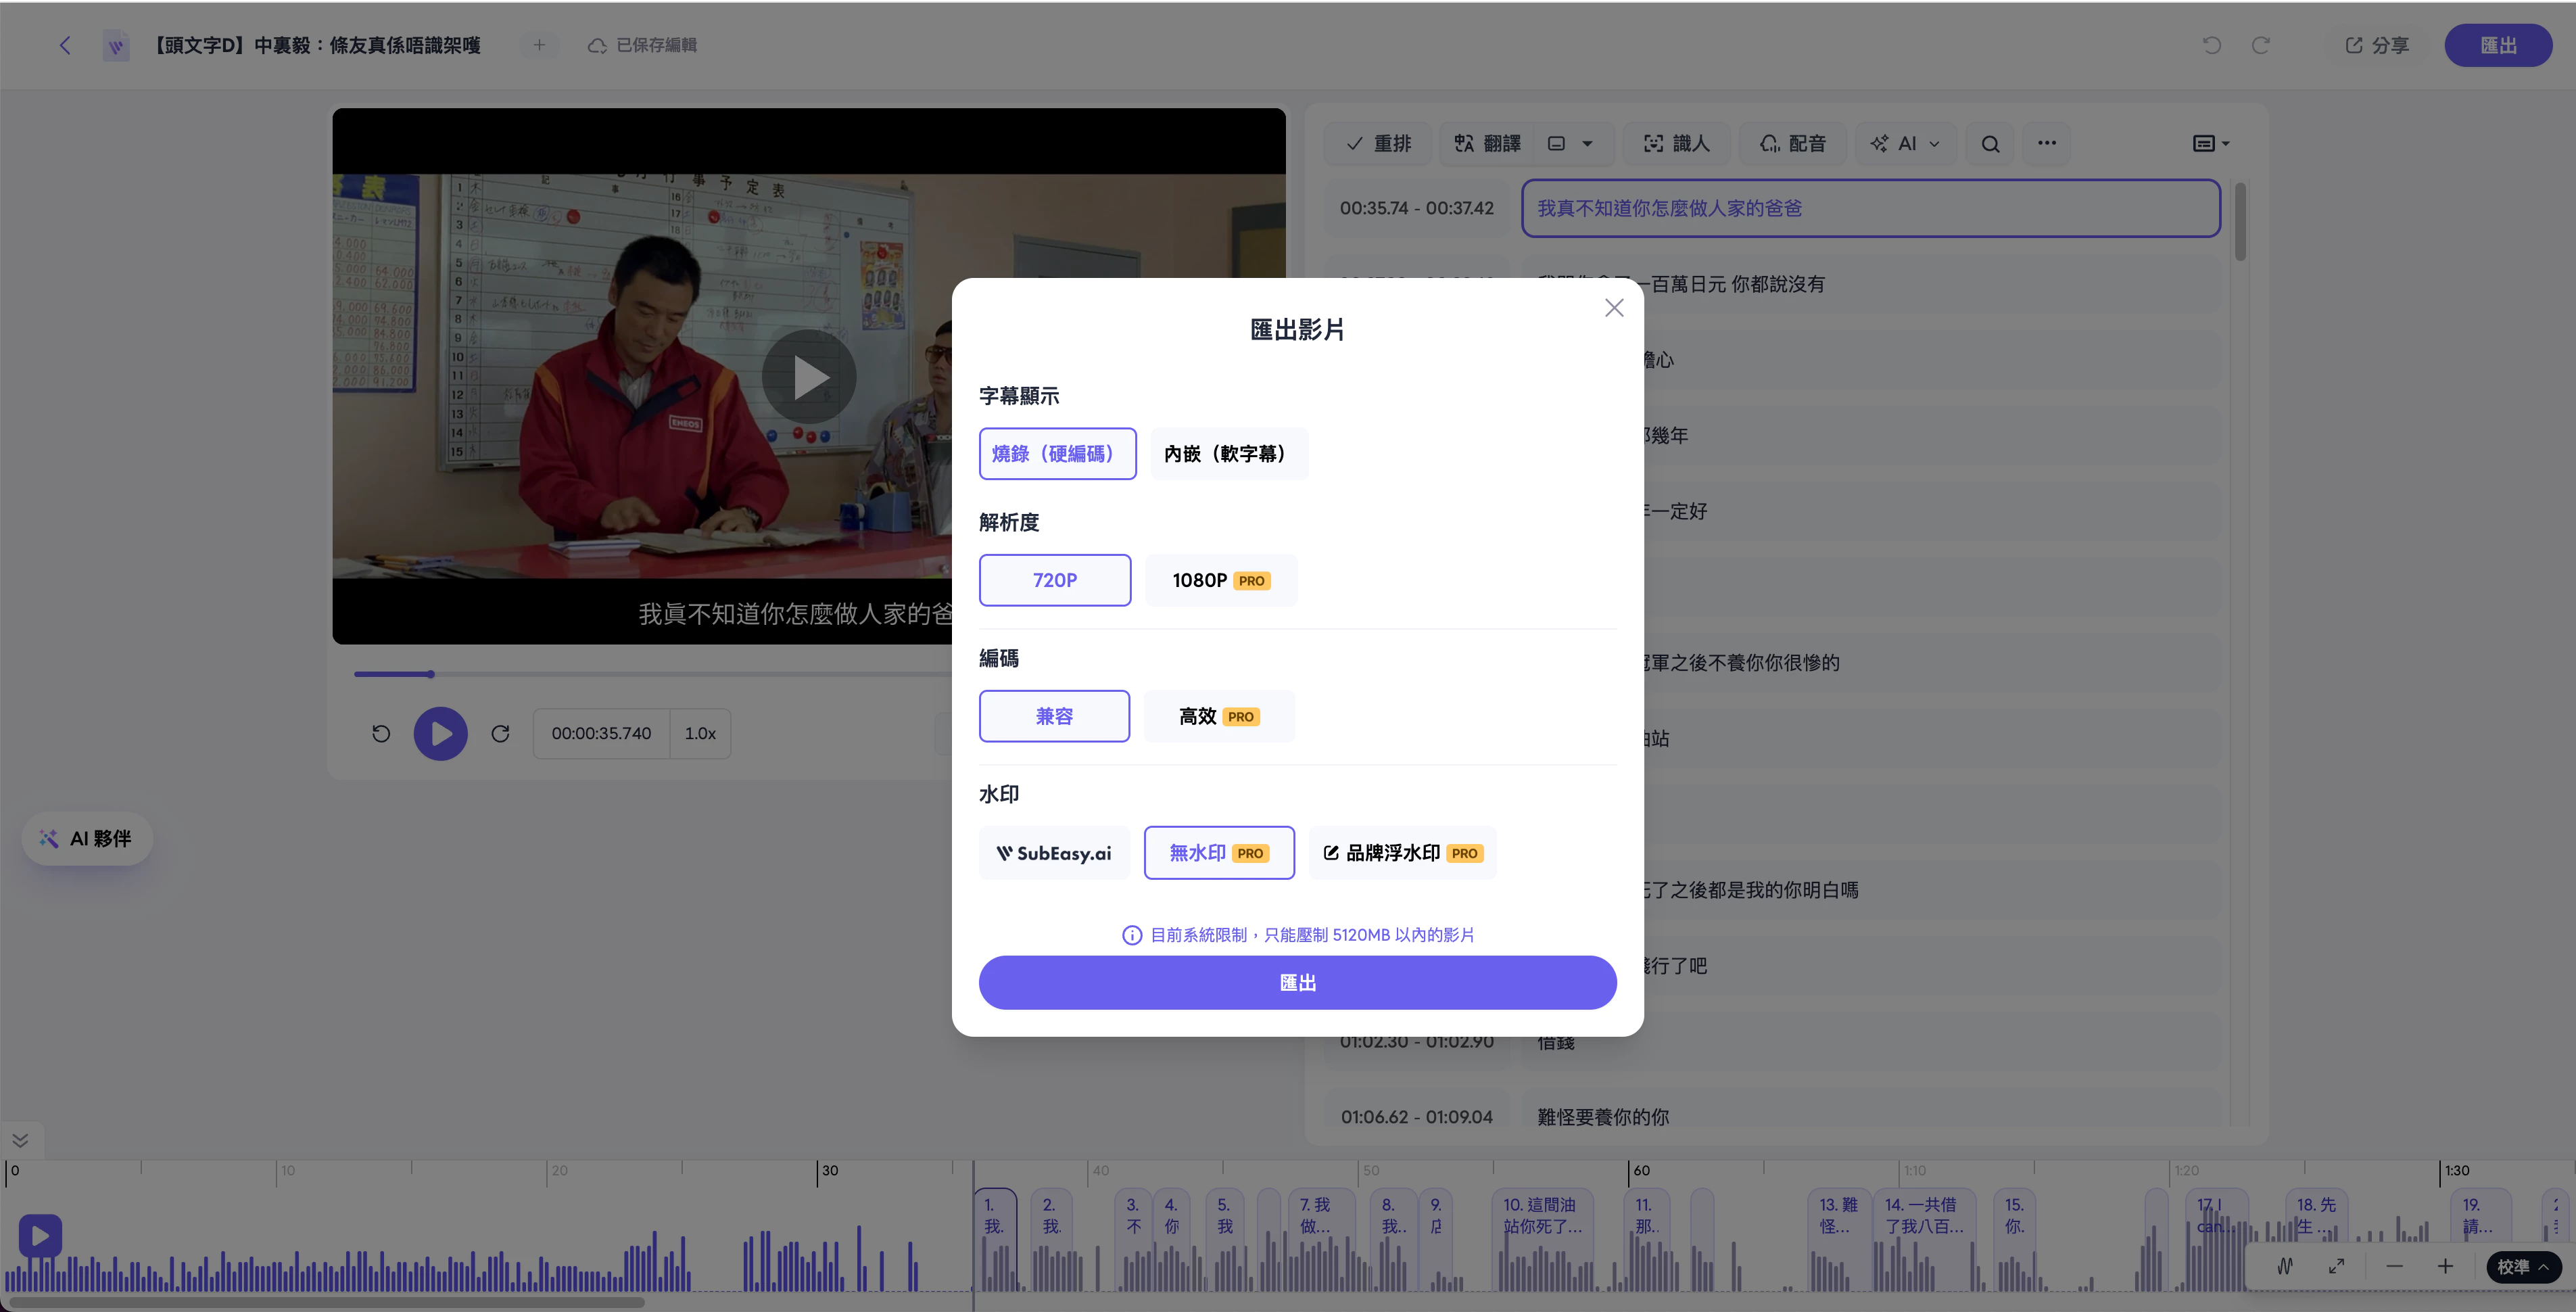Click the expand fit-timeline arrows icon
The width and height of the screenshot is (2576, 1312).
coord(2336,1266)
